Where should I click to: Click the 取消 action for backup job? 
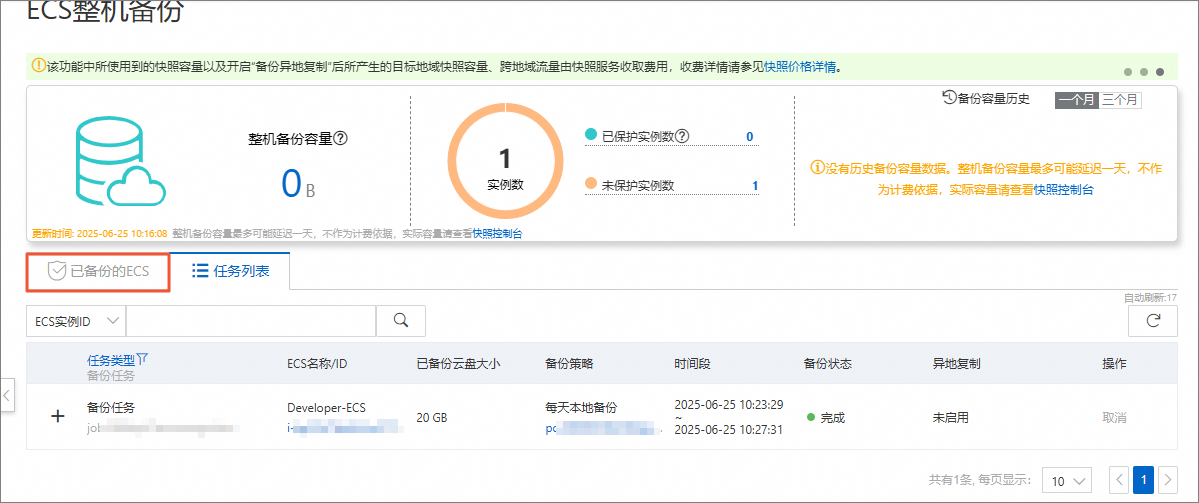(x=1113, y=418)
